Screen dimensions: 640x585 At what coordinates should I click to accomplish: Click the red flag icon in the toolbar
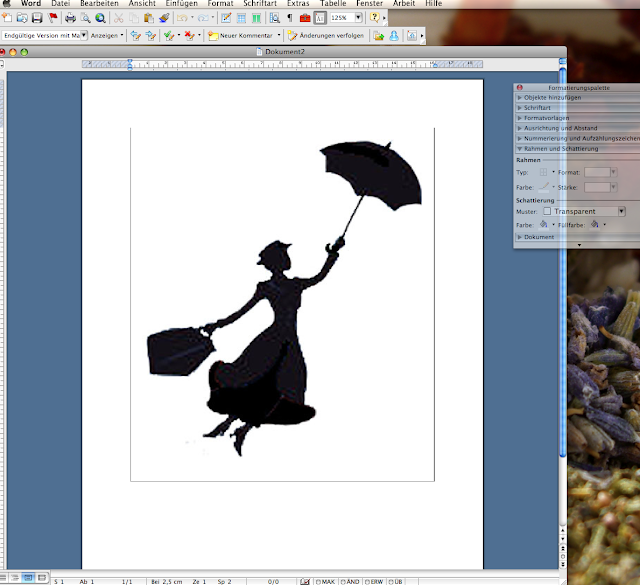(x=53, y=18)
